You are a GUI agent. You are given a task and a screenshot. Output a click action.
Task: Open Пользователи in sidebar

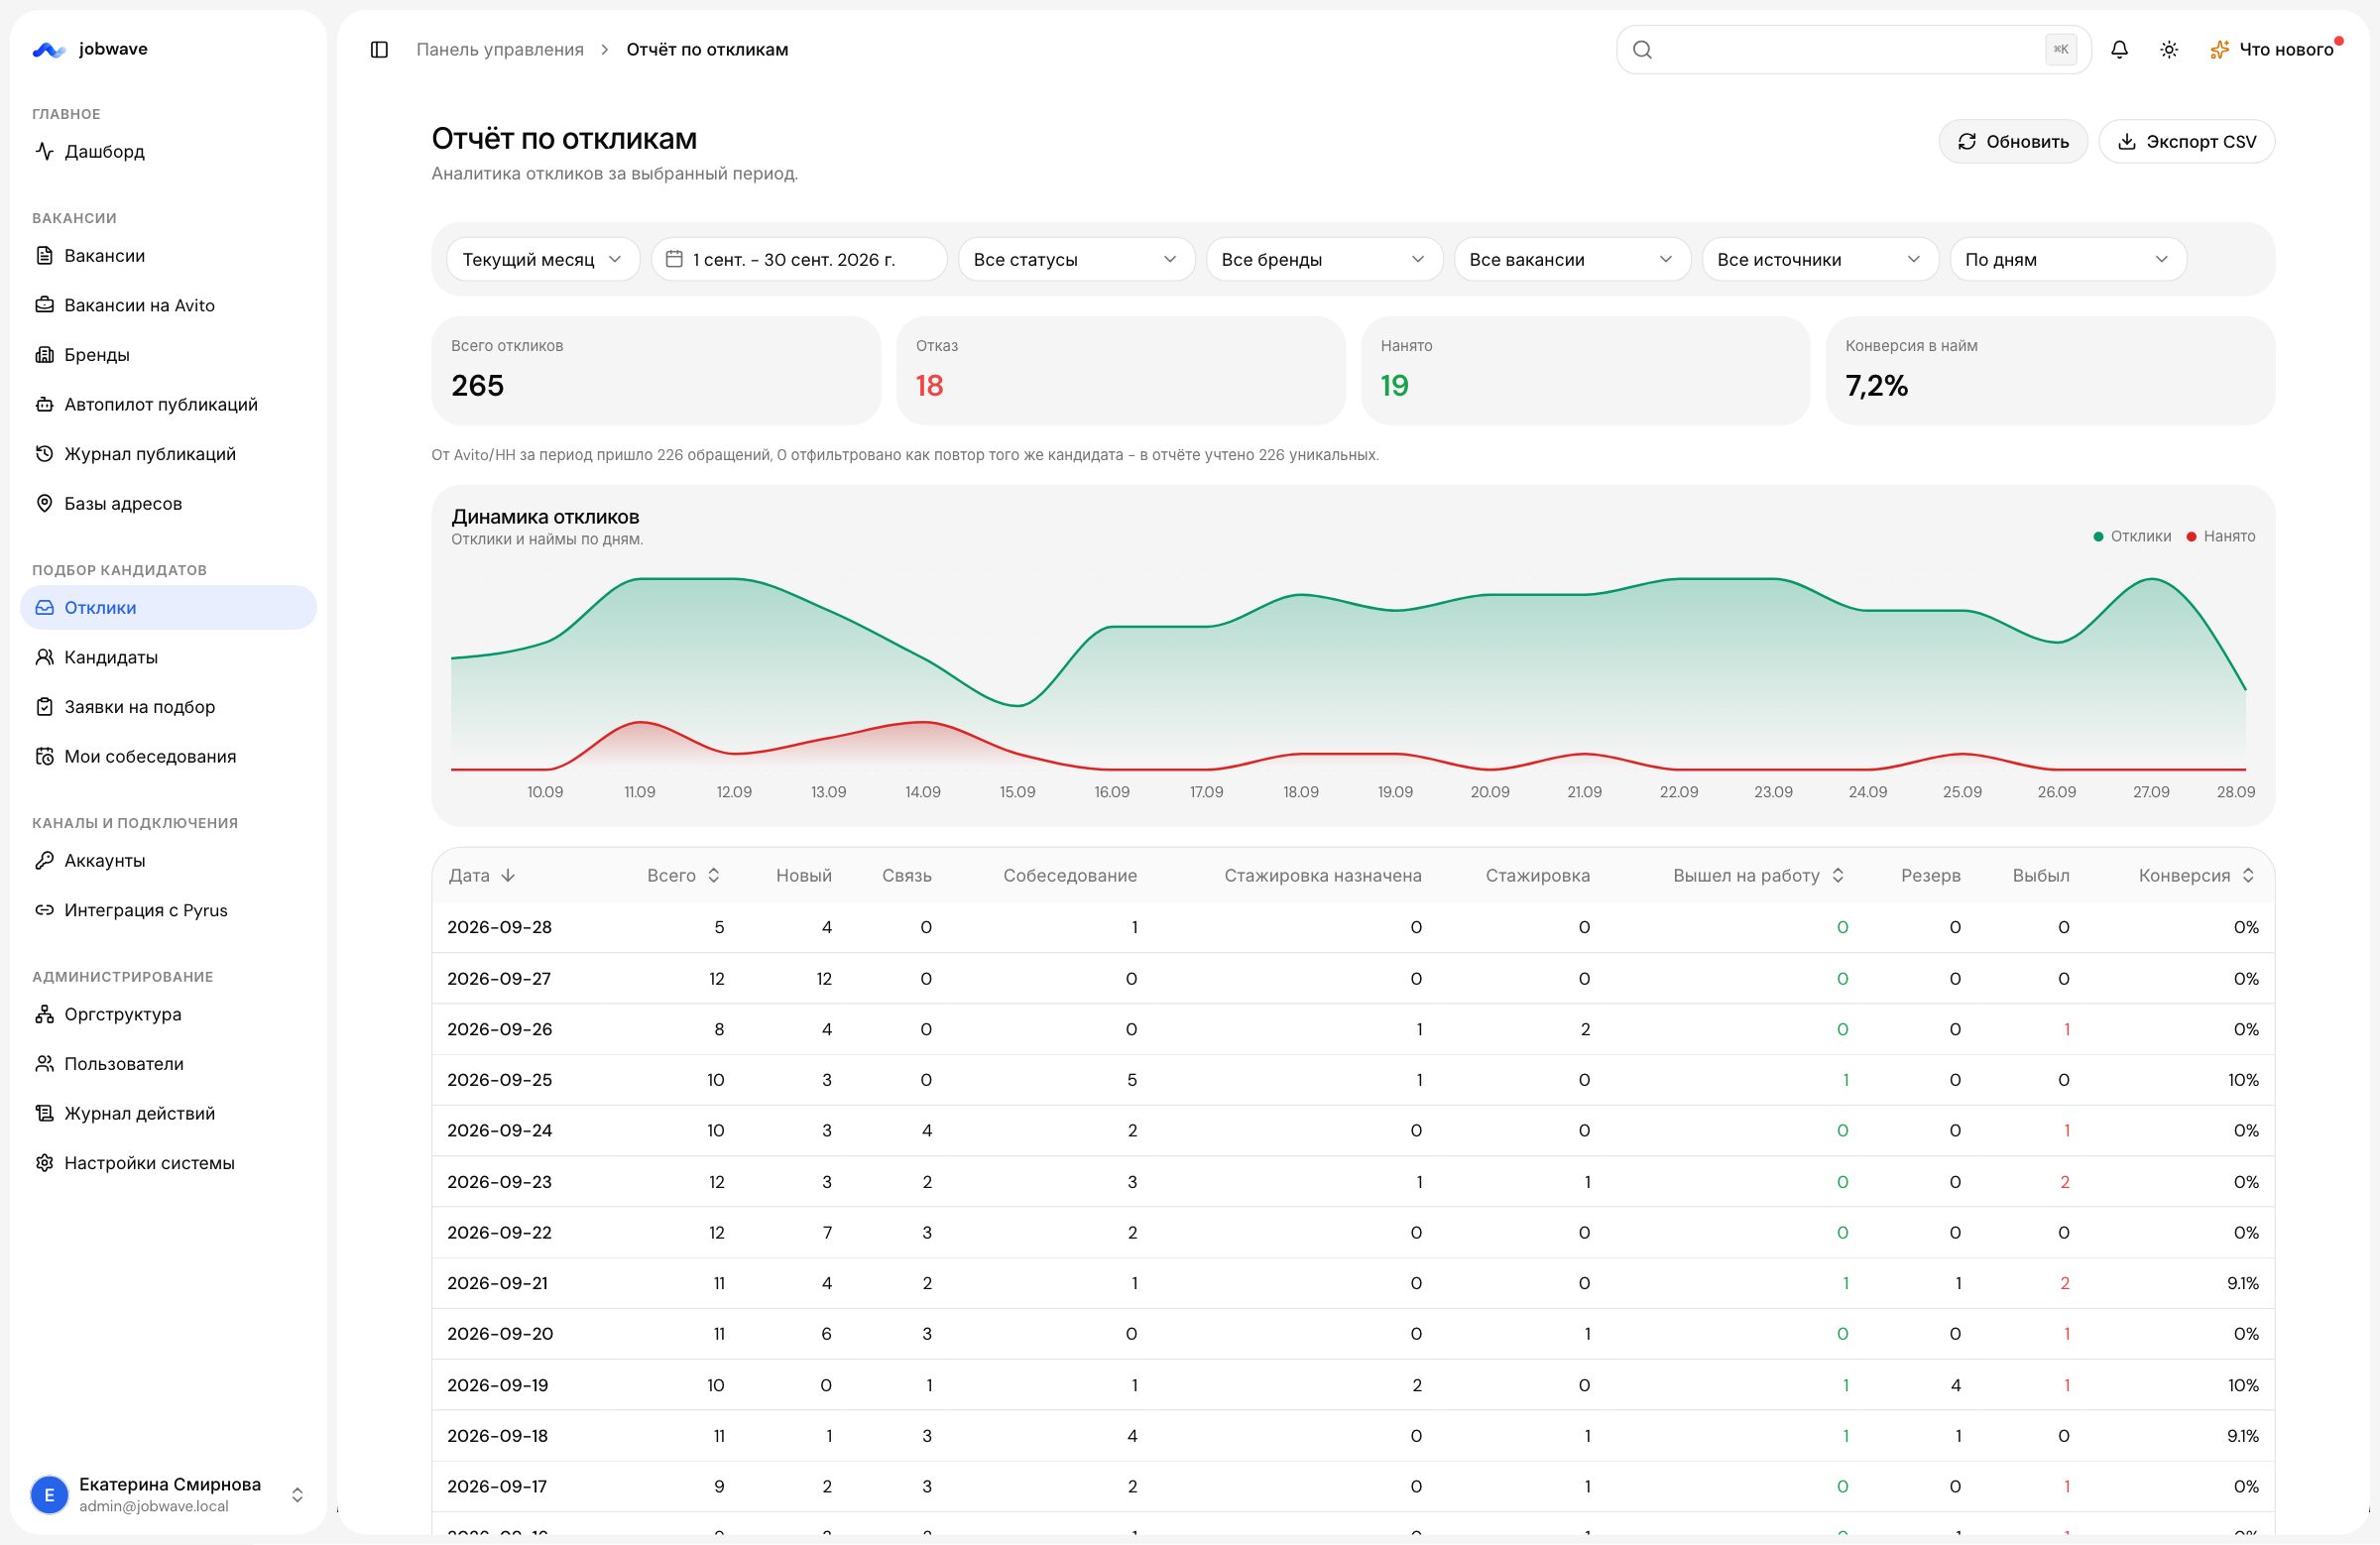(x=168, y=1063)
